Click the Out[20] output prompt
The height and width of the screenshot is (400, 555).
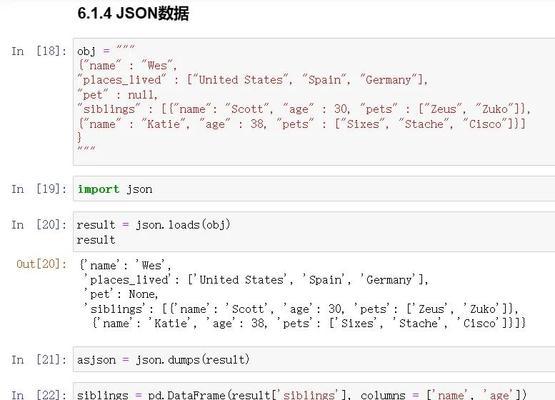pyautogui.click(x=41, y=264)
